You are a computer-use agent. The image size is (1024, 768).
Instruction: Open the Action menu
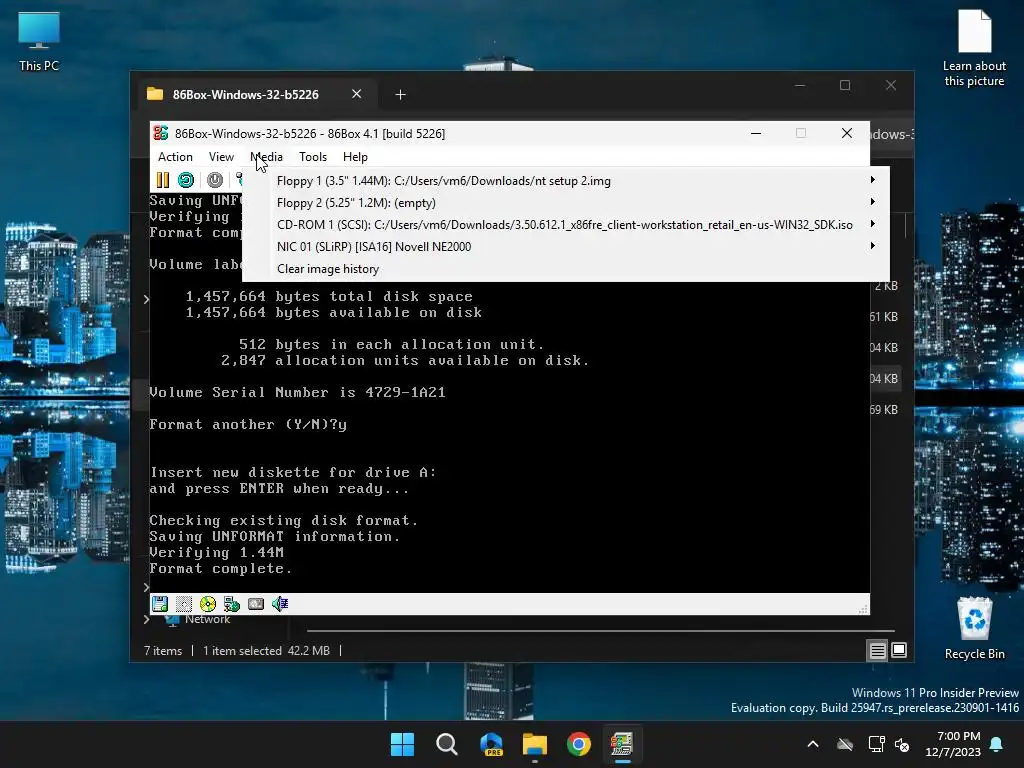pyautogui.click(x=175, y=157)
